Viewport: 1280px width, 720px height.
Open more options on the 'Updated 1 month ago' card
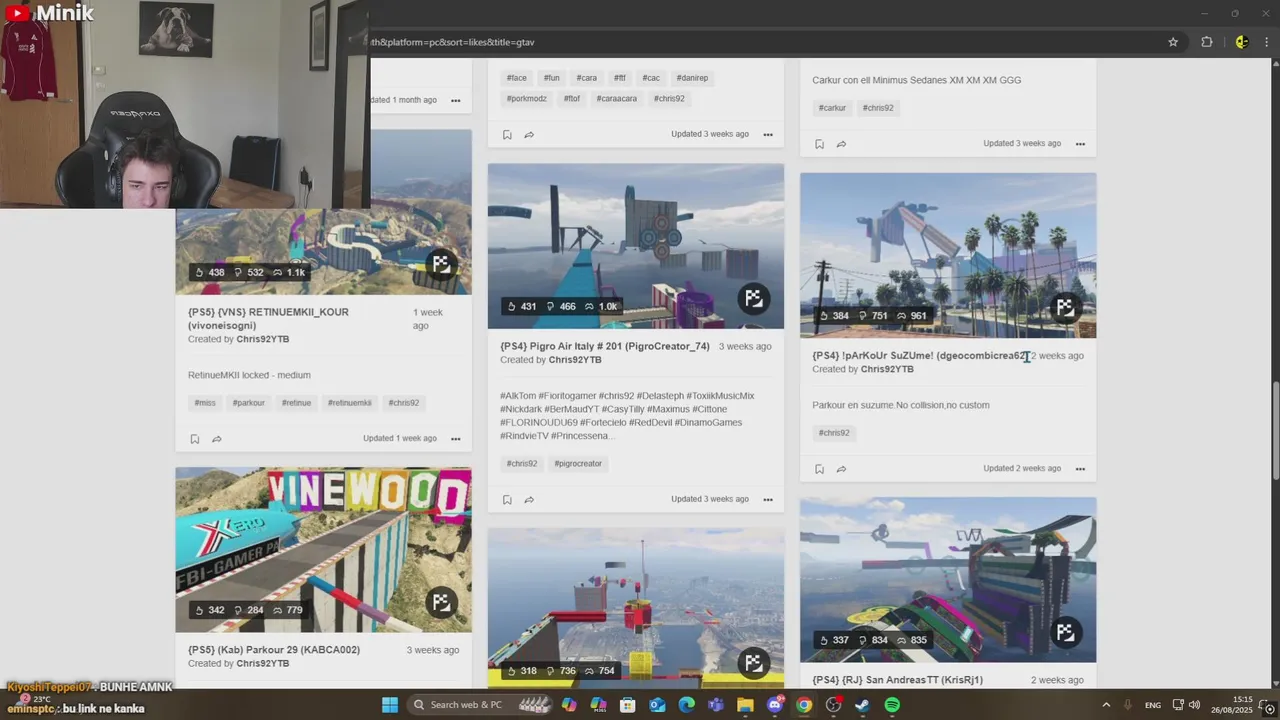coord(456,100)
